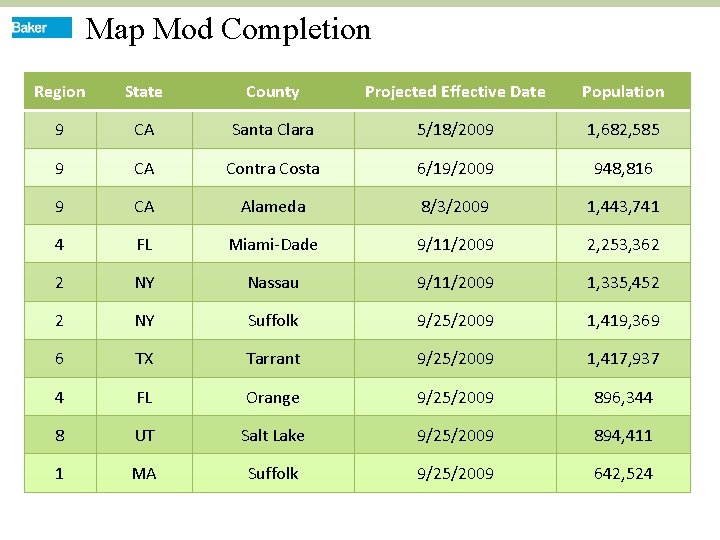Click the Region column header
This screenshot has width=720, height=540.
(x=60, y=91)
